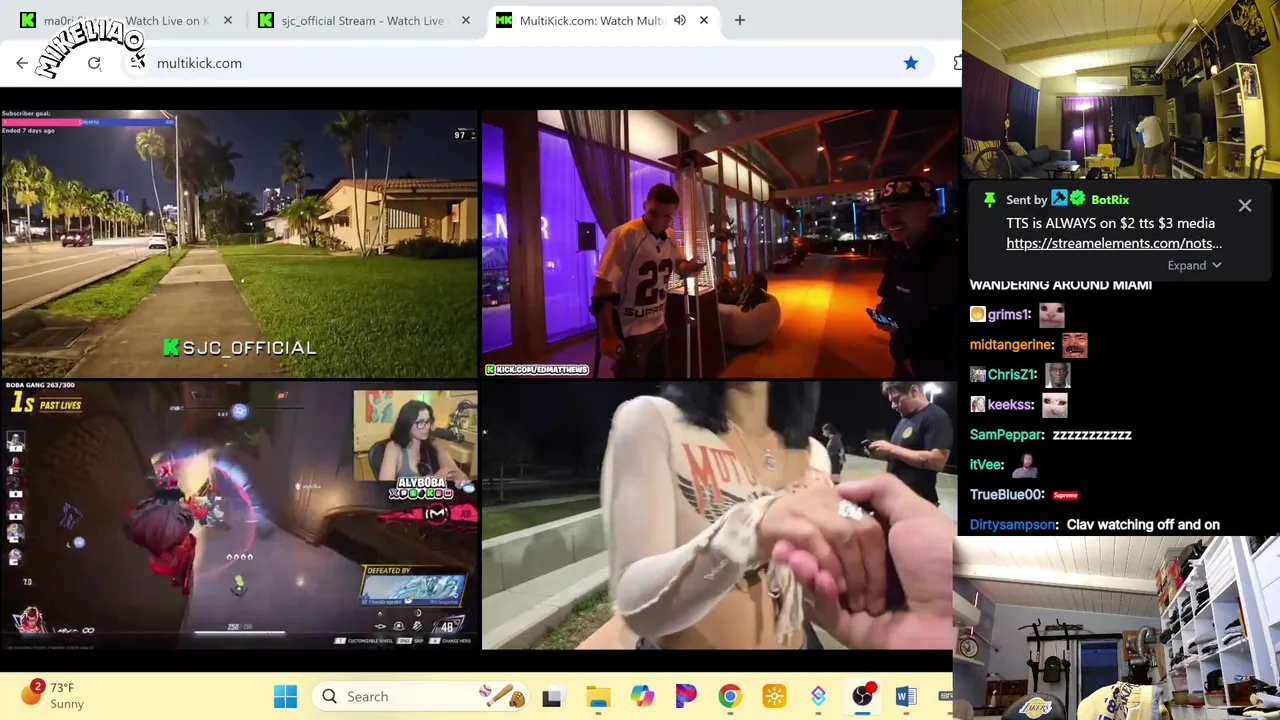Open the Alyboba gameplay stream tile
Image resolution: width=1280 pixels, height=720 pixels.
point(239,515)
